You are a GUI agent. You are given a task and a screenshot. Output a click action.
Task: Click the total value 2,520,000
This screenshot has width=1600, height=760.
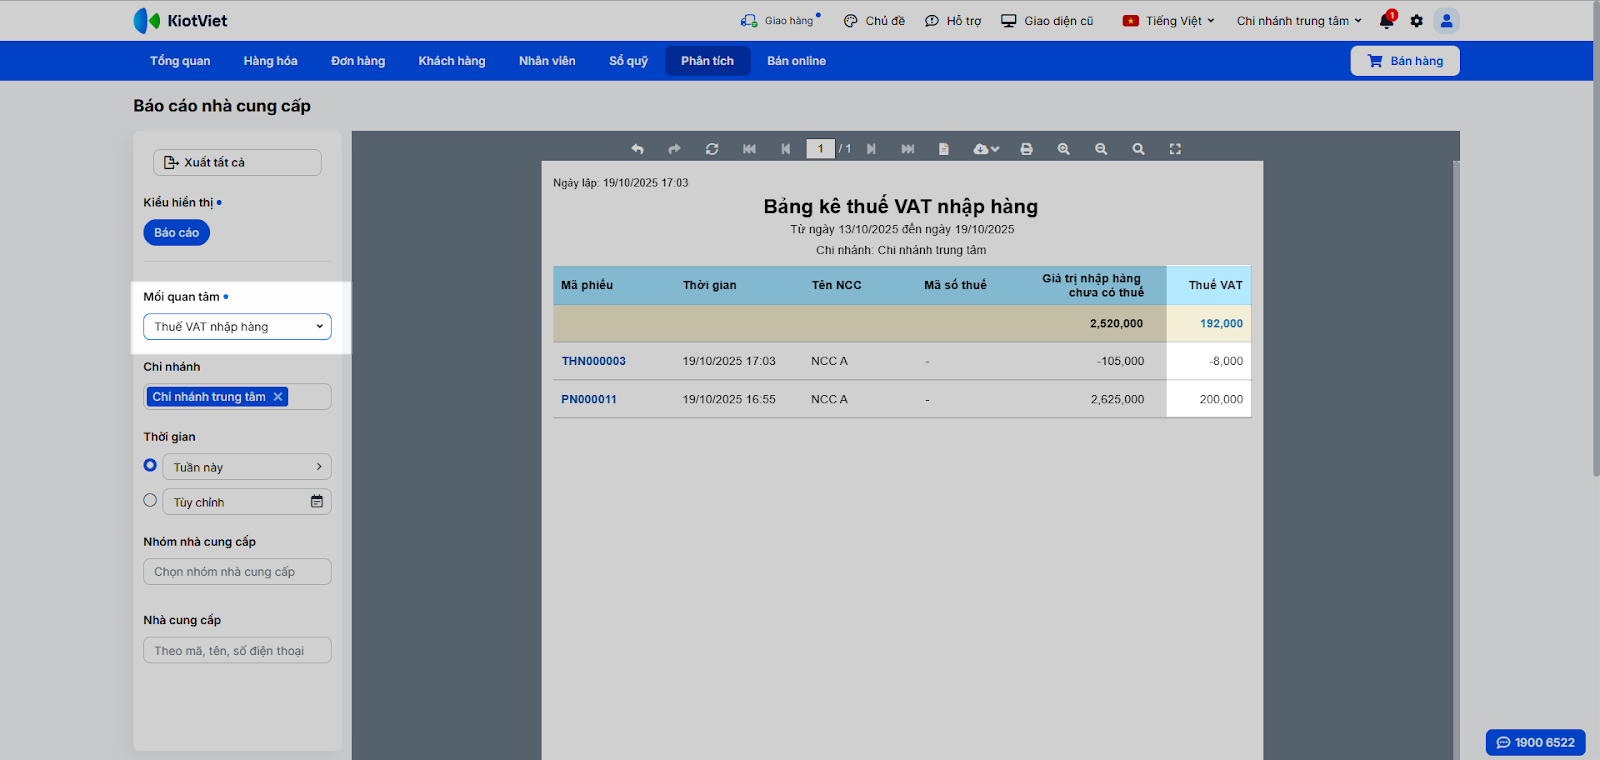click(x=1117, y=324)
